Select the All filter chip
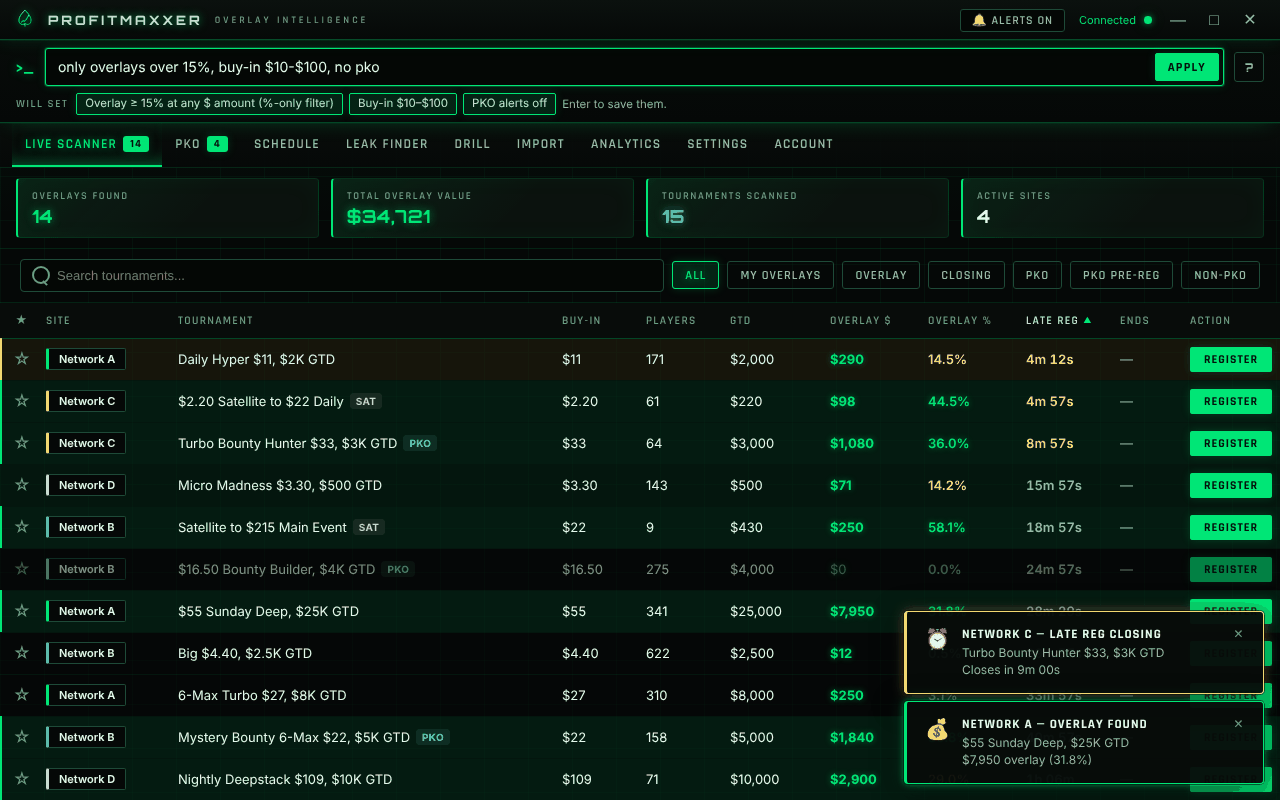 695,275
